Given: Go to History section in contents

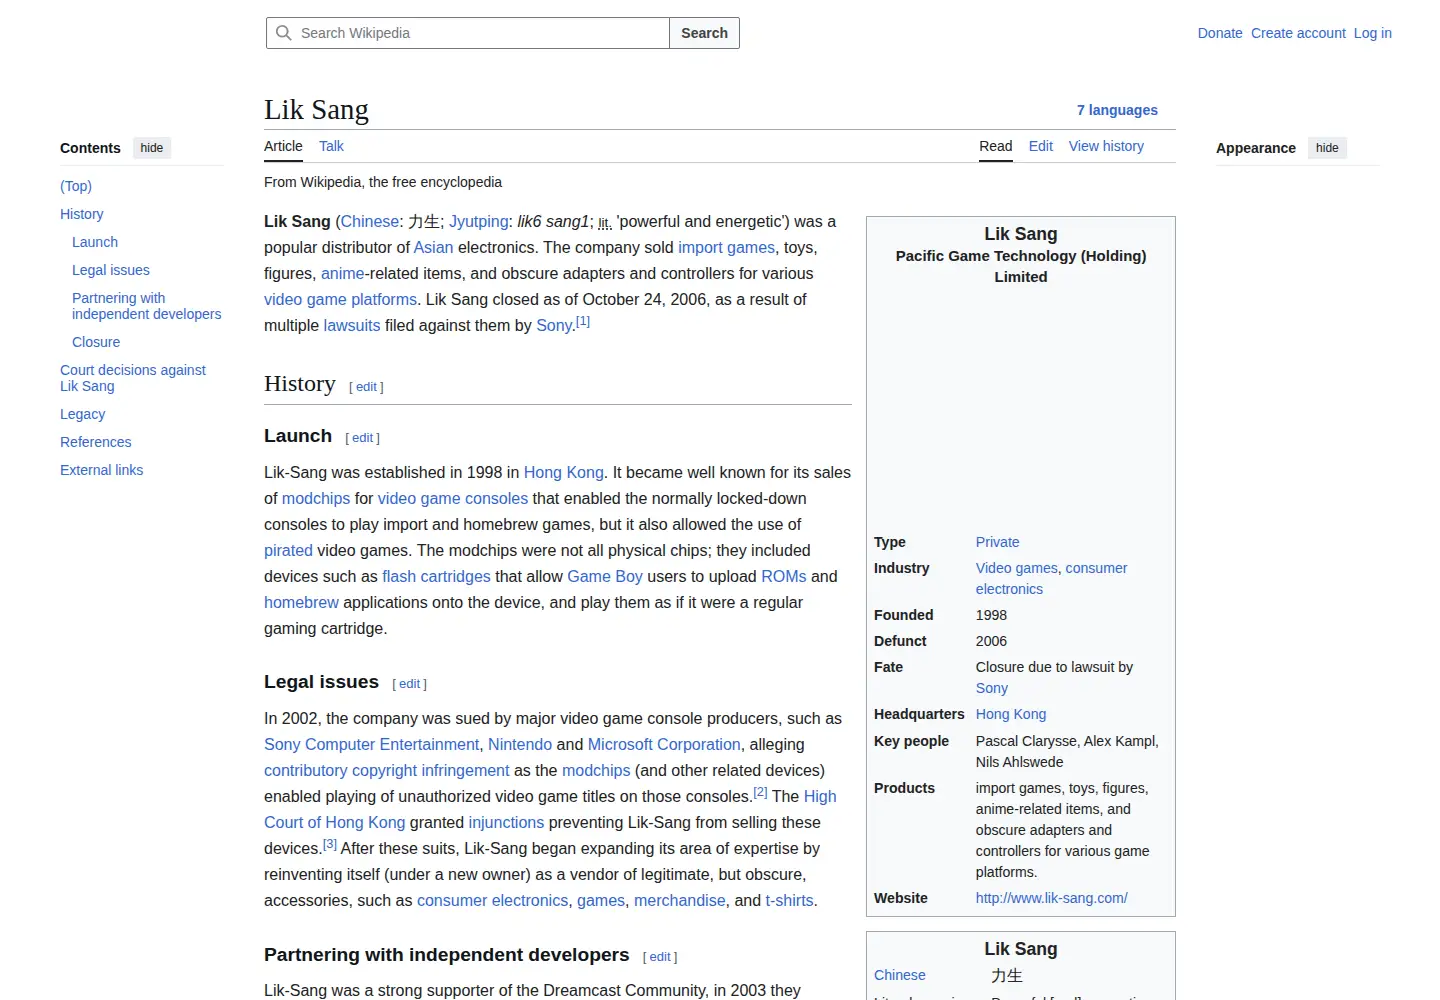Looking at the screenshot, I should point(81,214).
